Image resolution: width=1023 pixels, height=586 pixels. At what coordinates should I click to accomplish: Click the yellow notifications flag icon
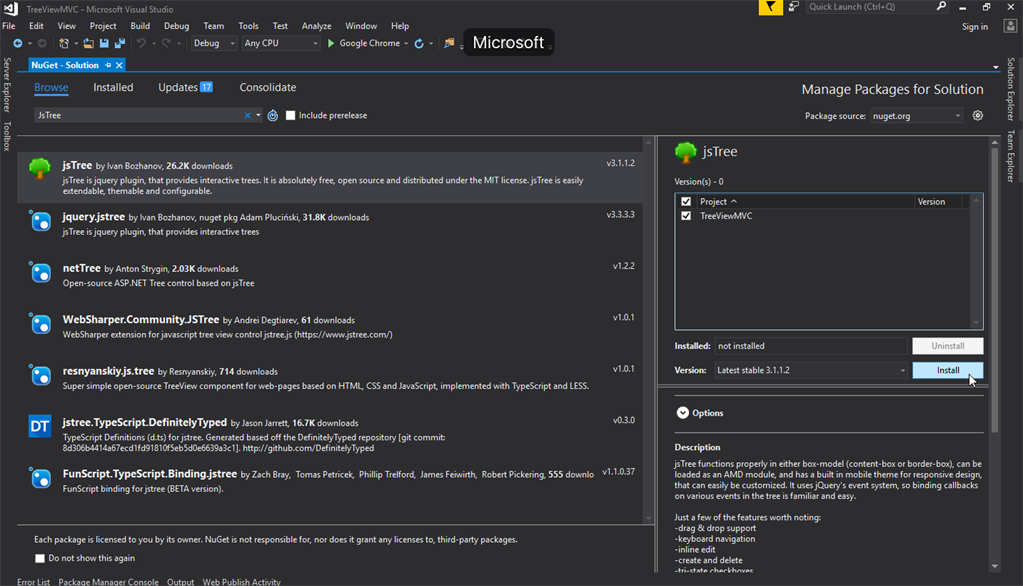pos(770,7)
